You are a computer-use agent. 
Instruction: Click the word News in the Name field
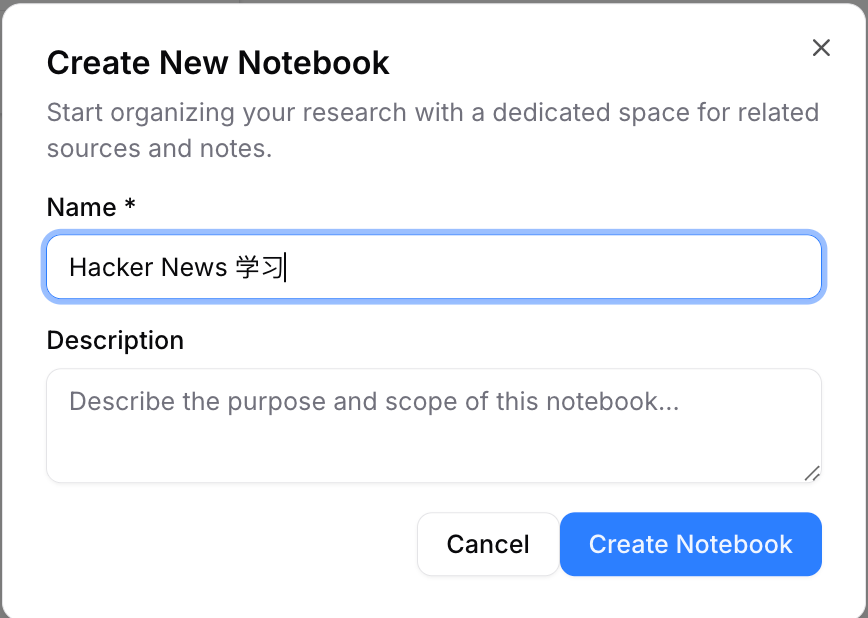pos(190,267)
